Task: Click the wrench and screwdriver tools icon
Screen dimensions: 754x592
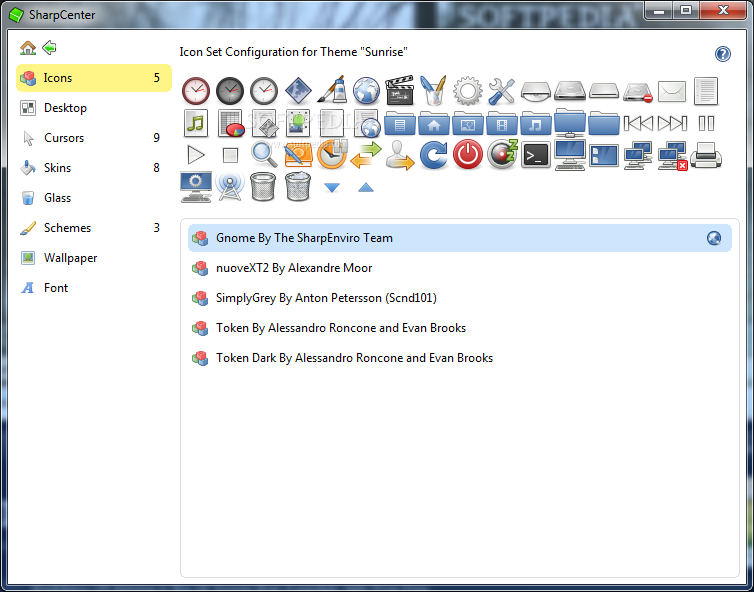Action: point(502,91)
